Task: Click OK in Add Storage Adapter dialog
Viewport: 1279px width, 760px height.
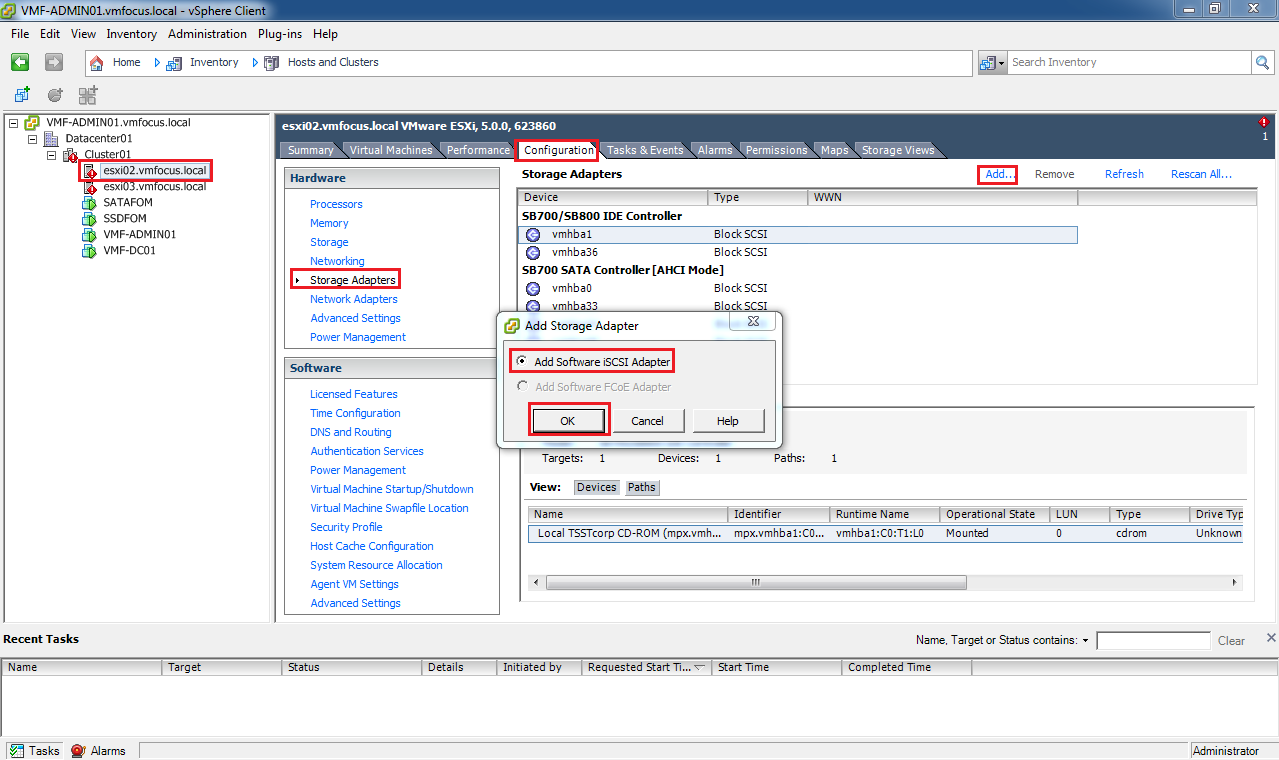Action: (x=567, y=421)
